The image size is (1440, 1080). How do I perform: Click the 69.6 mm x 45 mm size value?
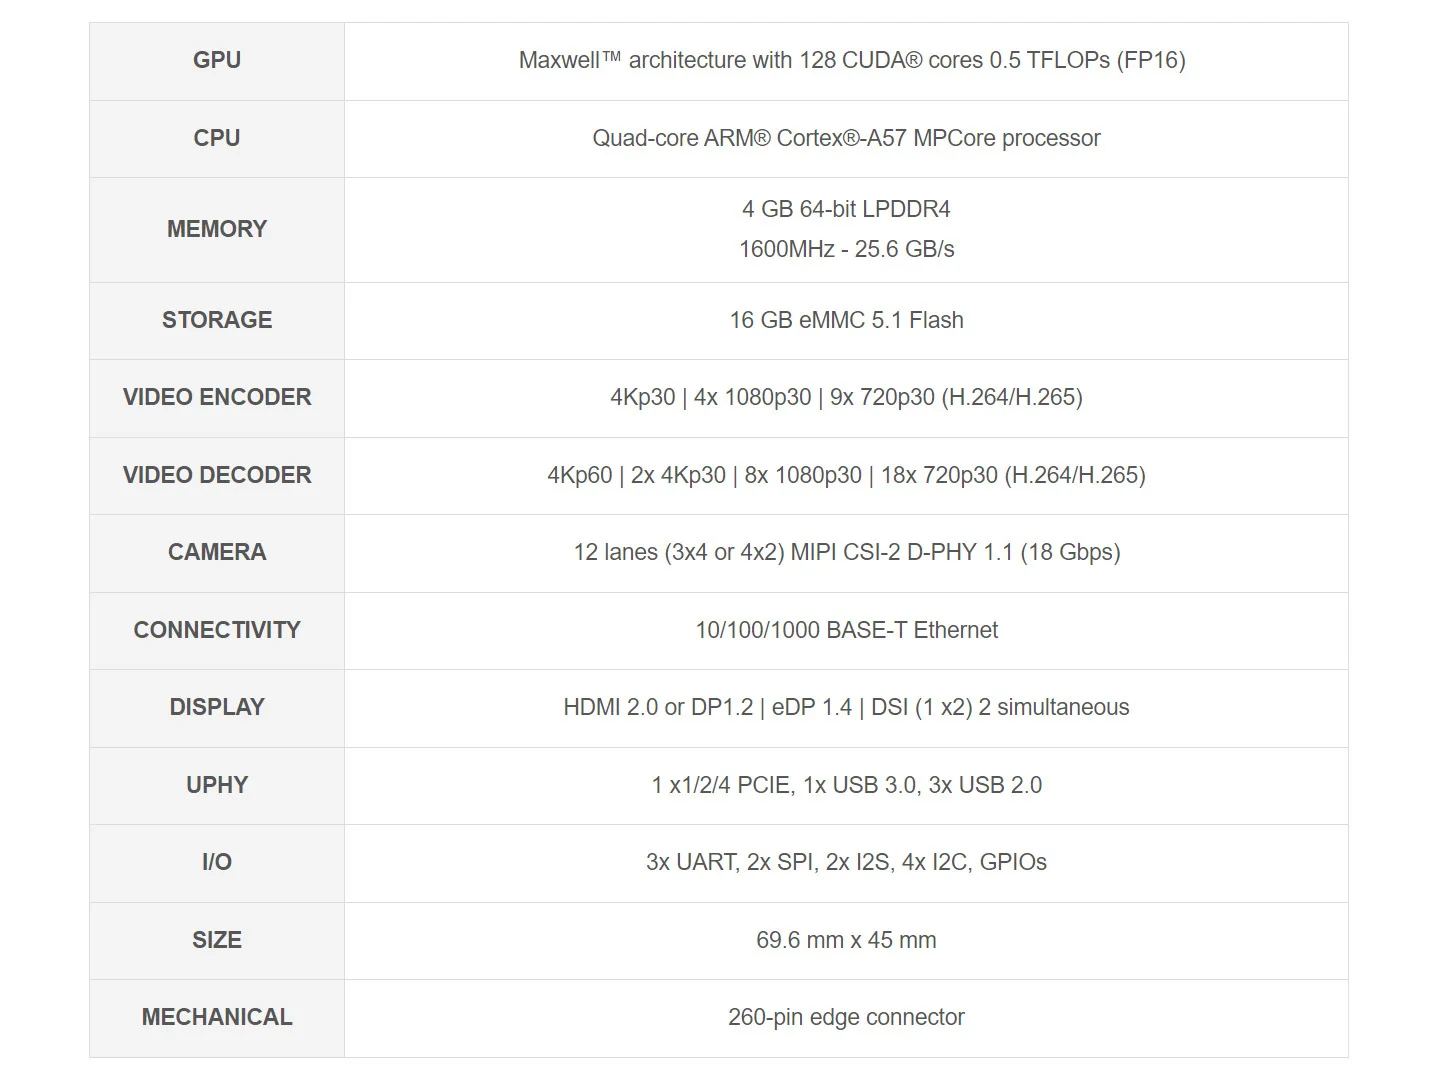(846, 940)
